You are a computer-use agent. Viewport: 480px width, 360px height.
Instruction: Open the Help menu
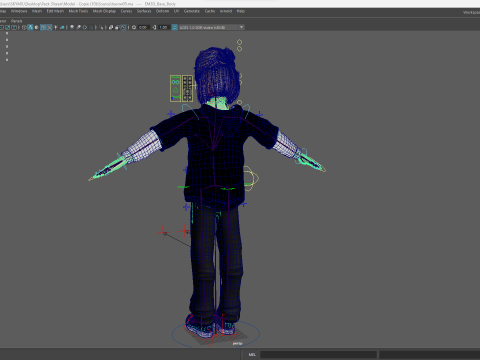point(241,11)
